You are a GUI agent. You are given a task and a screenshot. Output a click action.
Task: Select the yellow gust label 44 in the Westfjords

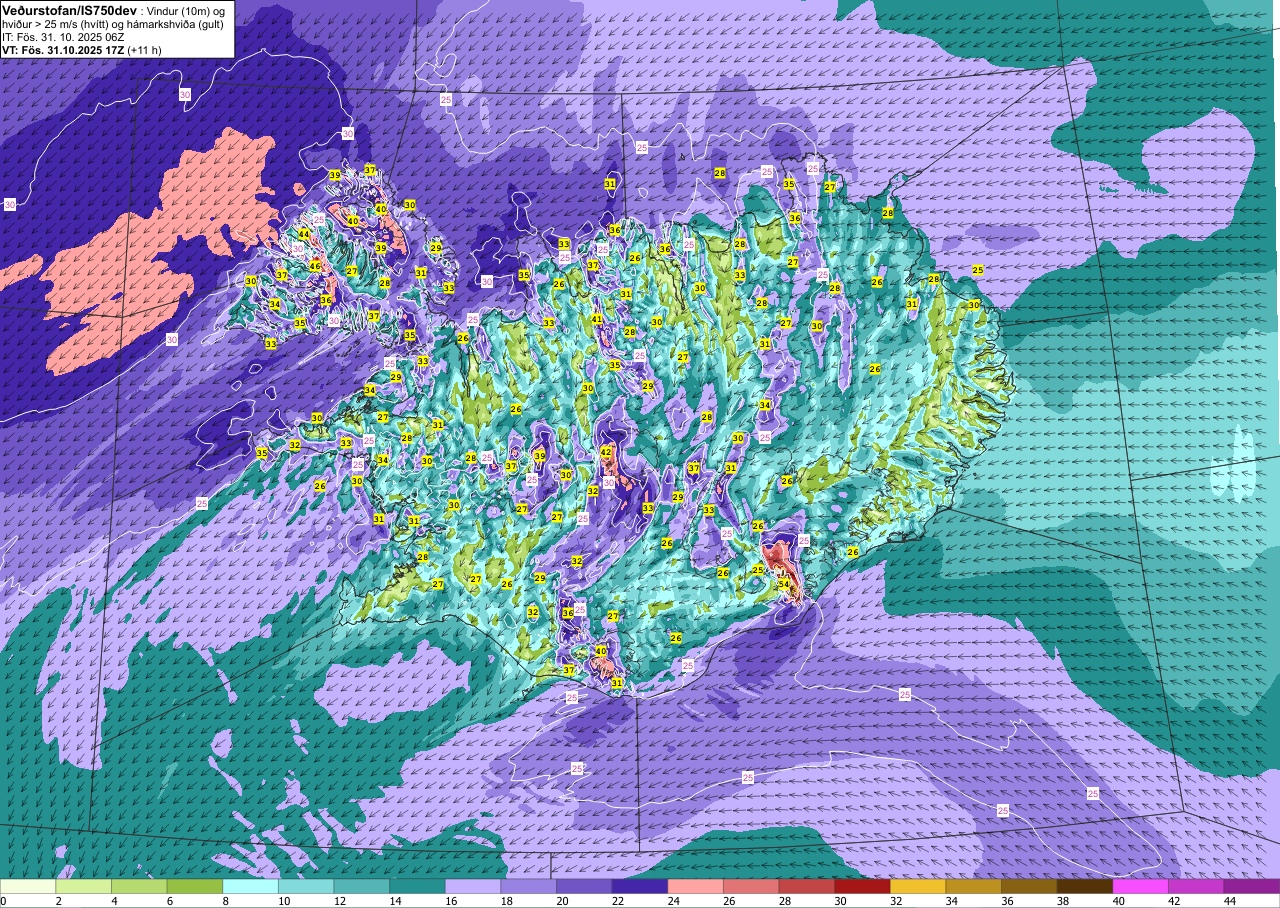(304, 234)
